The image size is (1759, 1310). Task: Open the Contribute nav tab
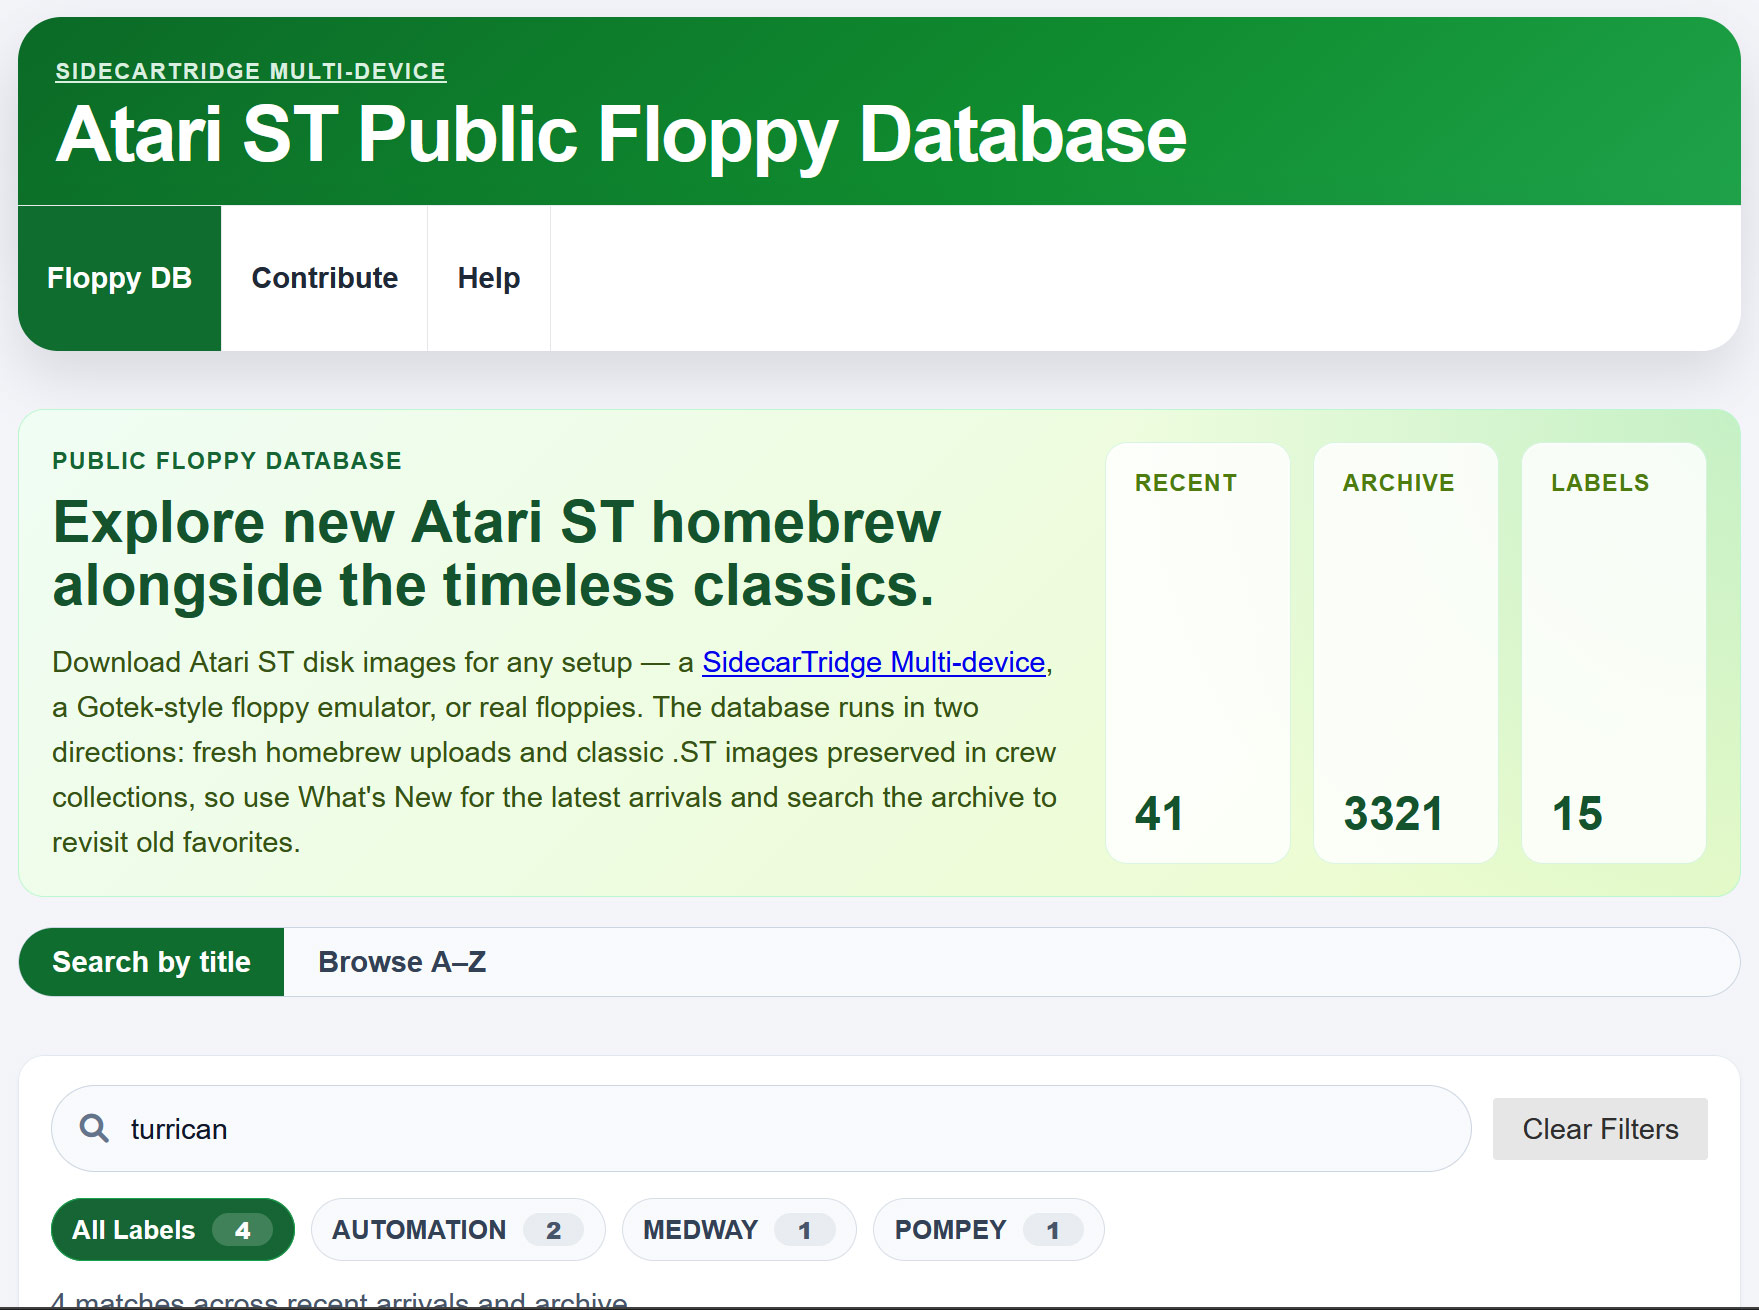pyautogui.click(x=324, y=278)
